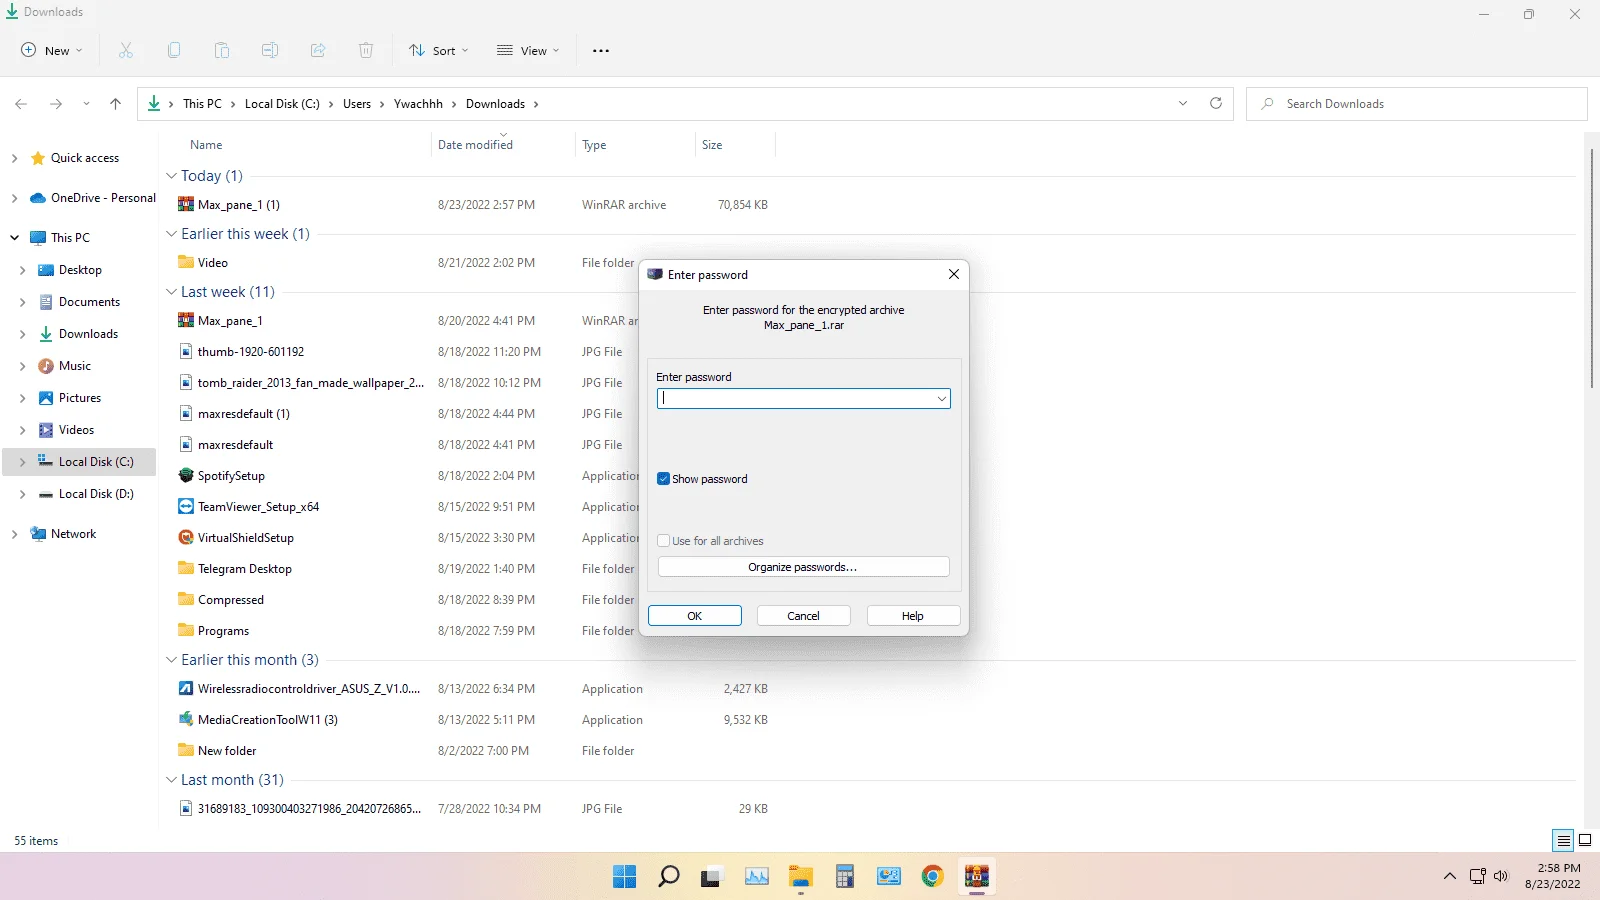Close the Enter password dialog
This screenshot has width=1600, height=900.
(x=954, y=274)
